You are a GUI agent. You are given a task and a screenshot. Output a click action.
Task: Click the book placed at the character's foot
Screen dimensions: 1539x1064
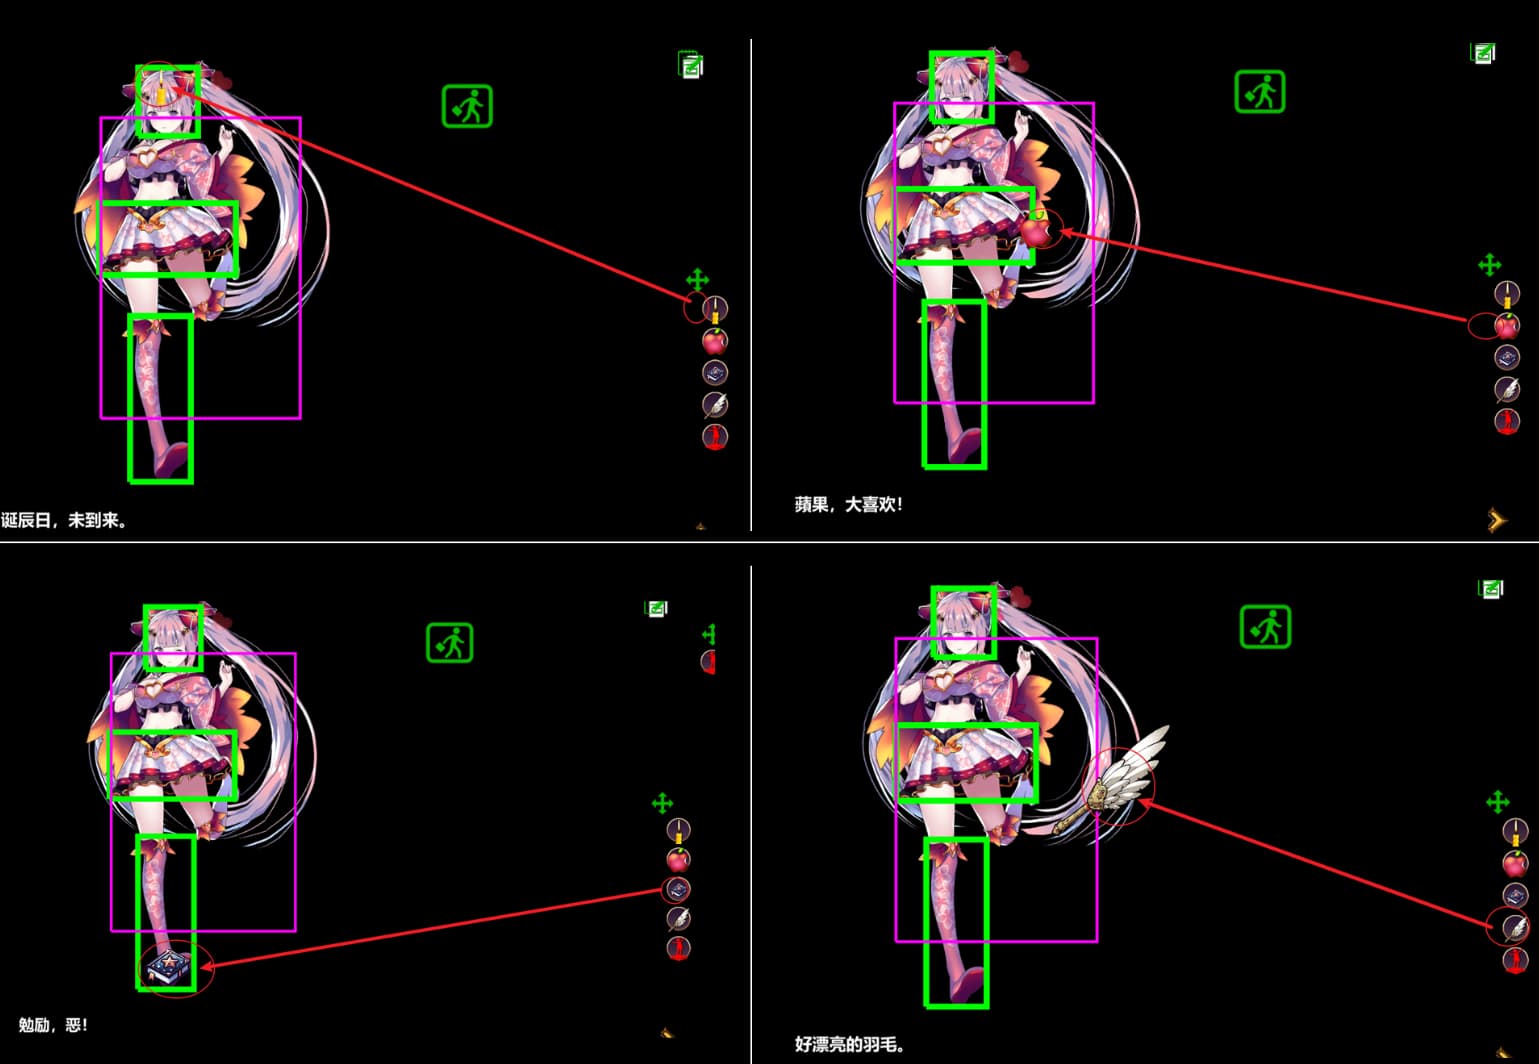point(164,967)
